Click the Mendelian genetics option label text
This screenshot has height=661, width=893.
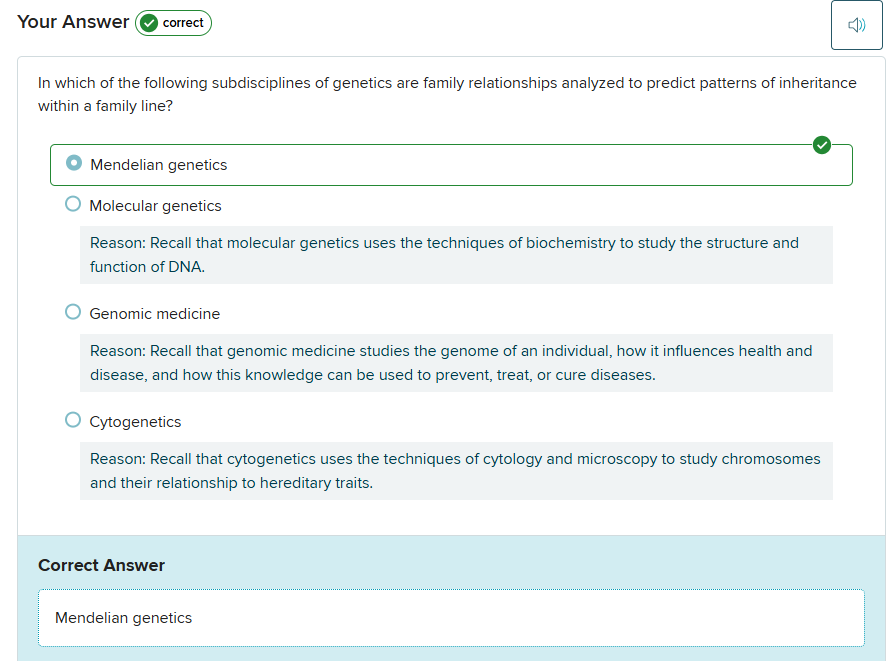[x=159, y=165]
